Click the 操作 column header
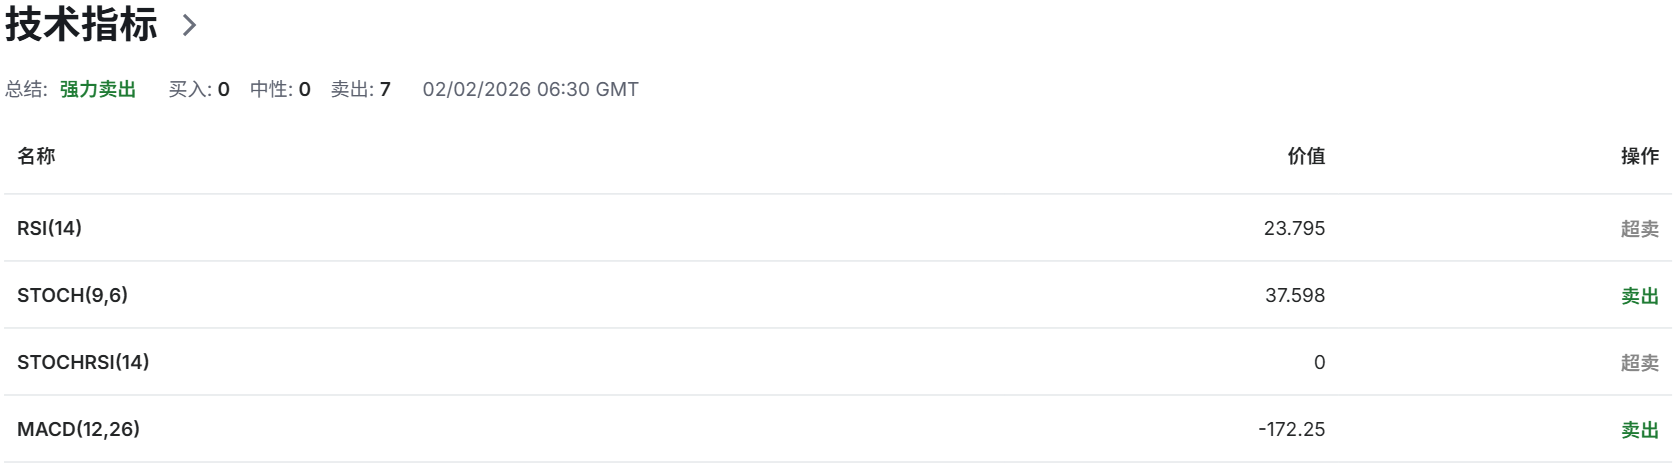This screenshot has height=465, width=1673. coord(1639,156)
